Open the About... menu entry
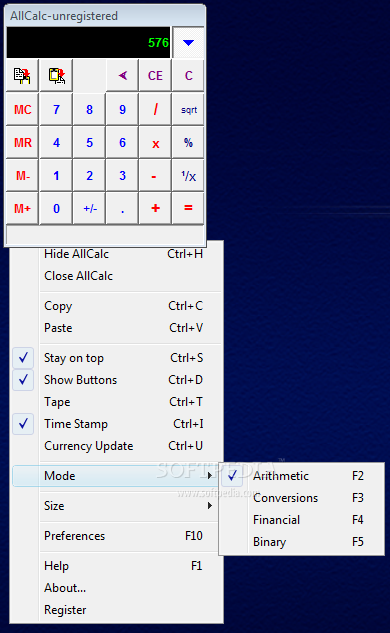Screen dimensions: 390x633 click(x=117, y=588)
